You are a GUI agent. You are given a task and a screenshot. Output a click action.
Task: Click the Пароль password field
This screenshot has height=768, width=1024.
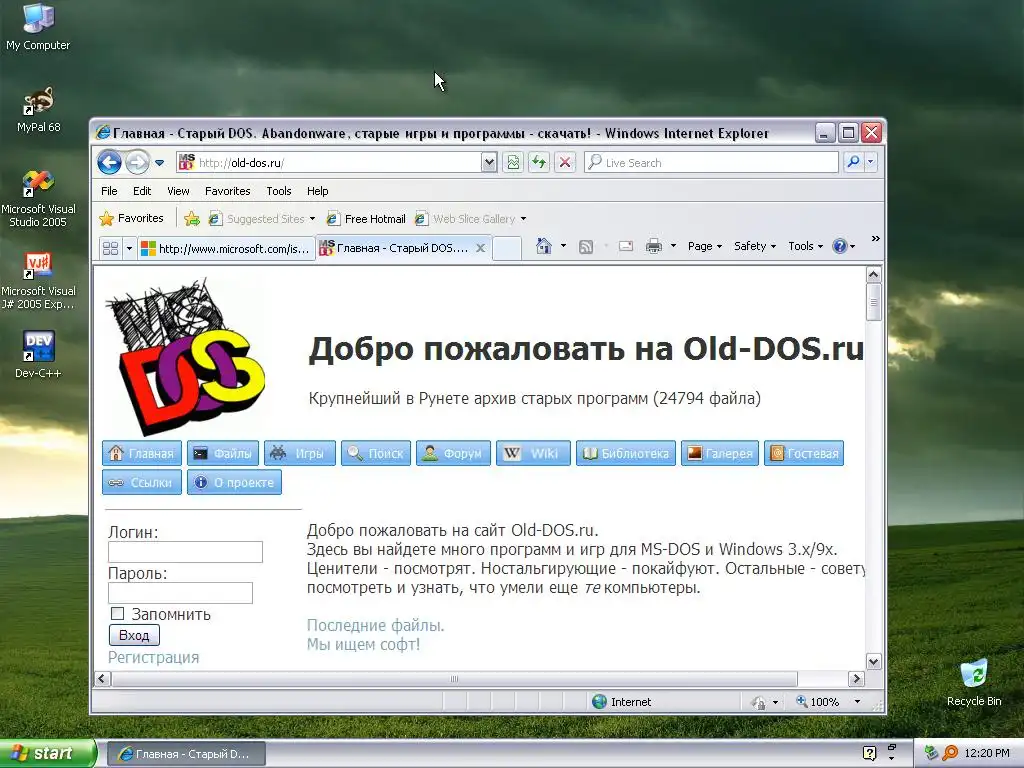point(180,593)
